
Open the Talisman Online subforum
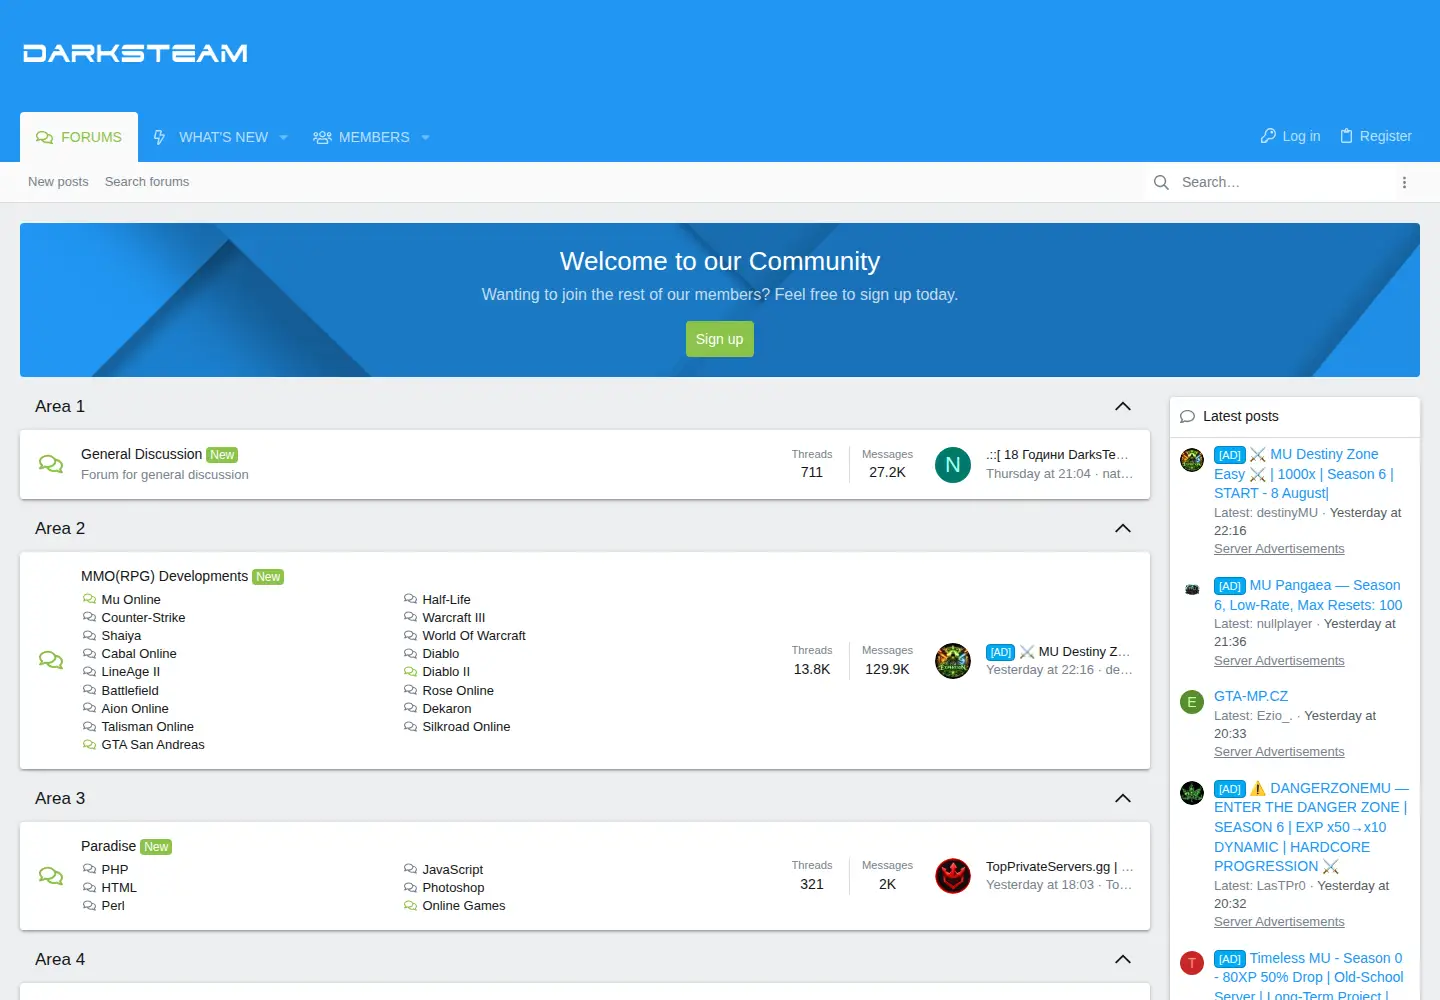pos(148,727)
